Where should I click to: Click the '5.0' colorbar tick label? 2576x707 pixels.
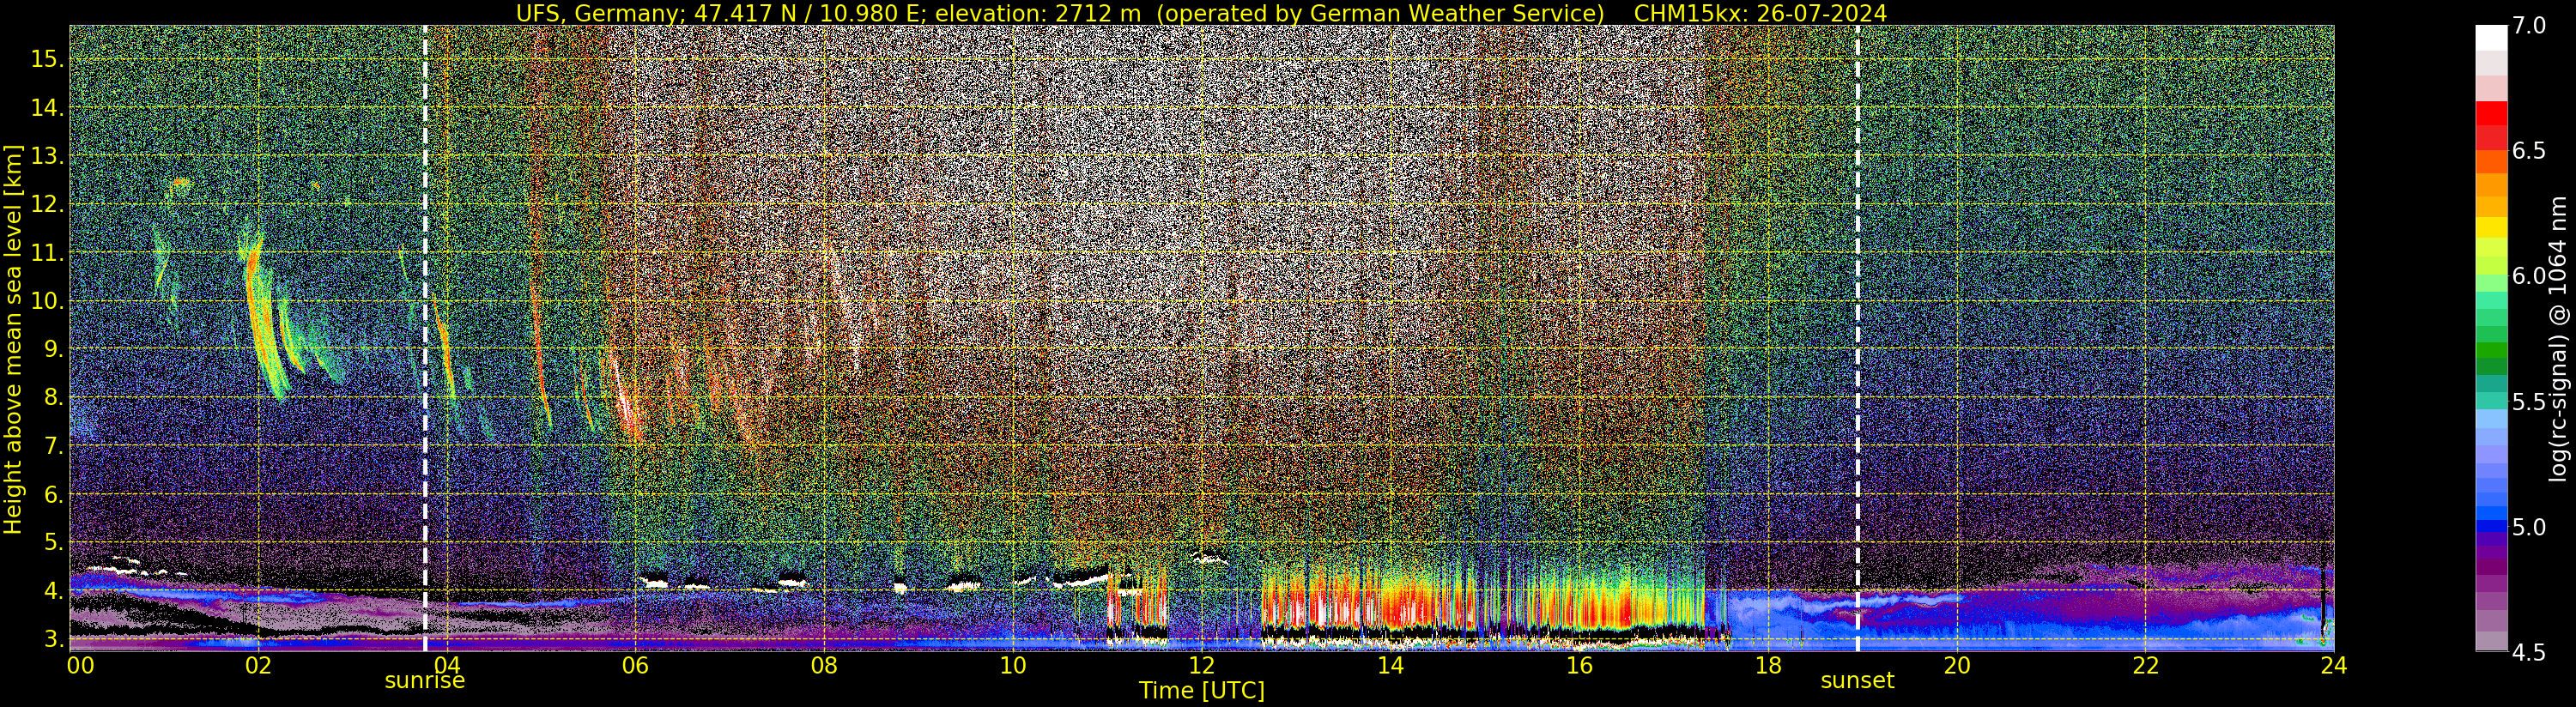[x=2529, y=527]
